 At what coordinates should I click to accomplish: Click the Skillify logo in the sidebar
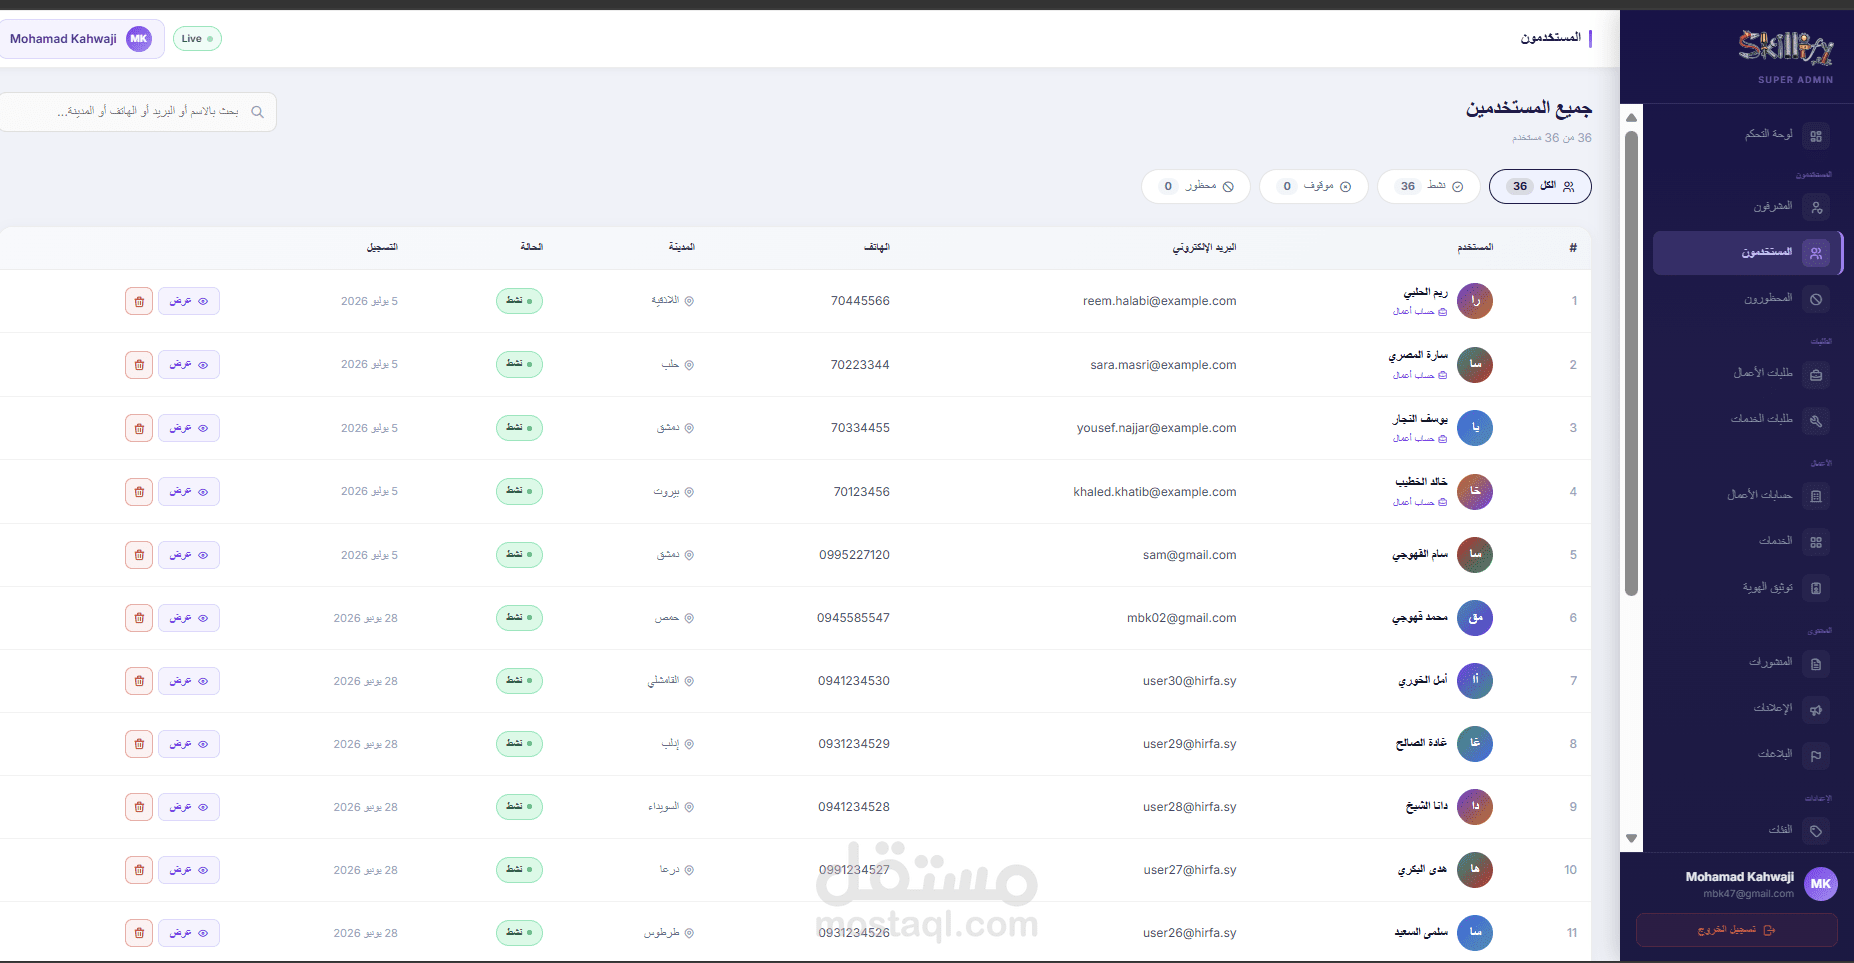tap(1785, 47)
